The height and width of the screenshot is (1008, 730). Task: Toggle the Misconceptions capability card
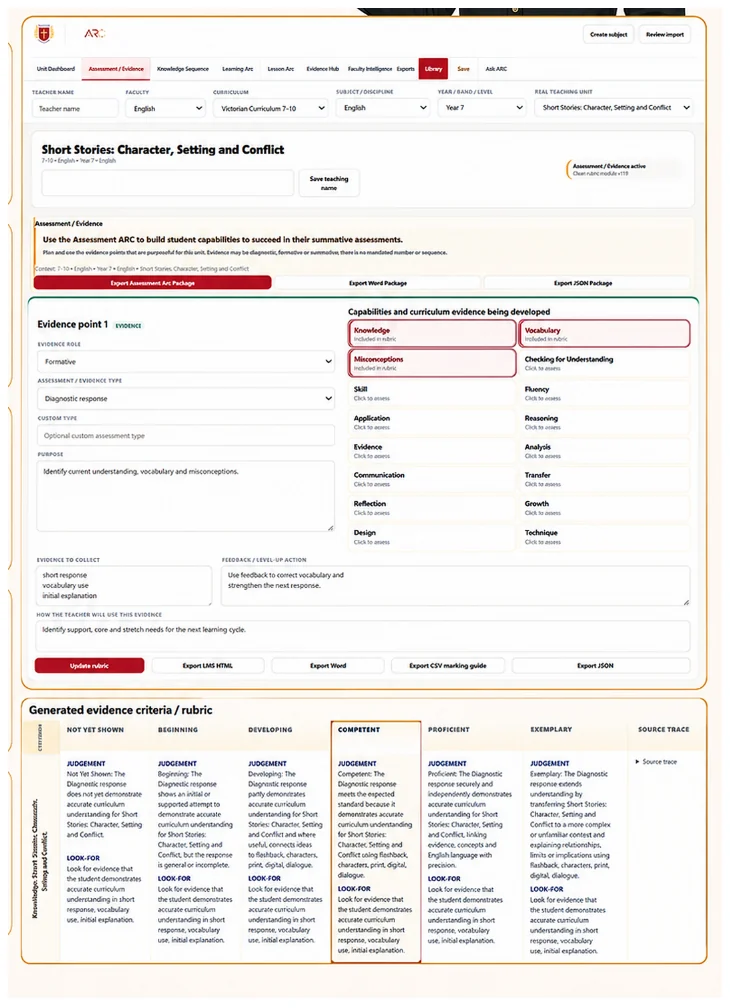(432, 363)
